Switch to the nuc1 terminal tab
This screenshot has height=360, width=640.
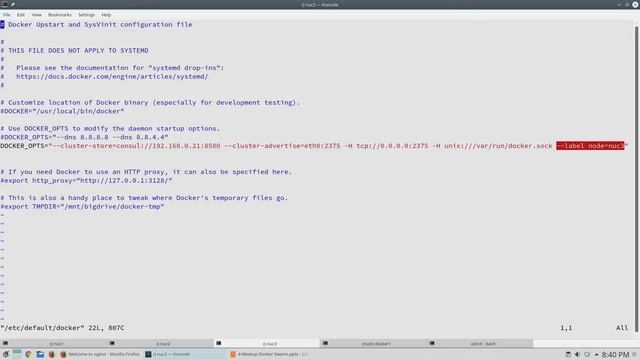click(x=53, y=344)
